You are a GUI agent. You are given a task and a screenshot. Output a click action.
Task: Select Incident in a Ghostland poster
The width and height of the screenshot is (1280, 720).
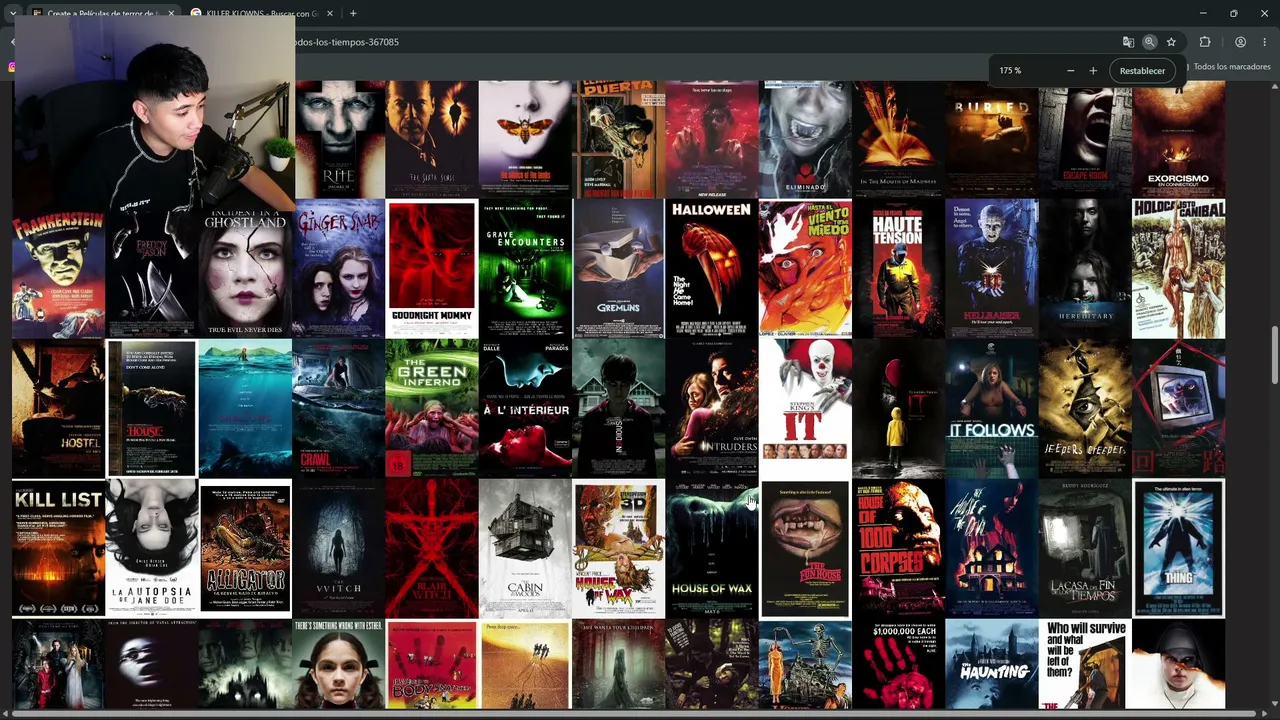pyautogui.click(x=245, y=269)
